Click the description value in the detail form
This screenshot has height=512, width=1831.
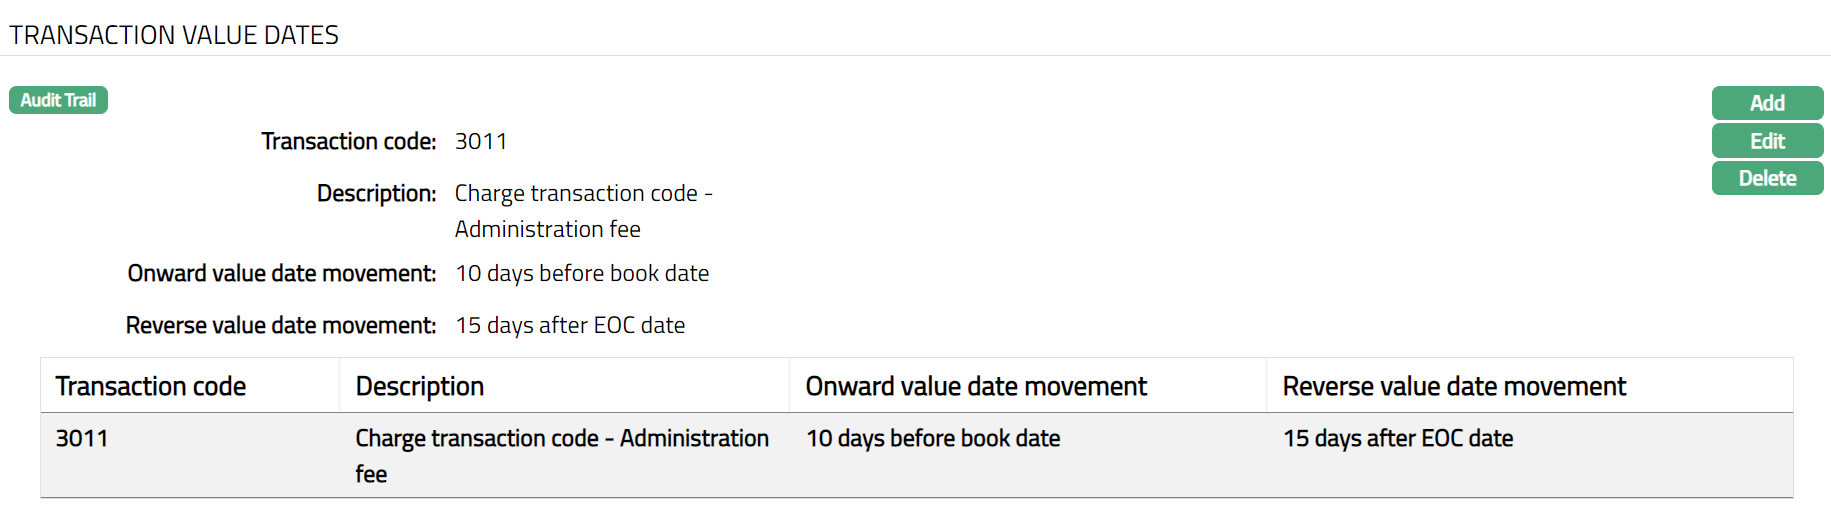point(583,210)
